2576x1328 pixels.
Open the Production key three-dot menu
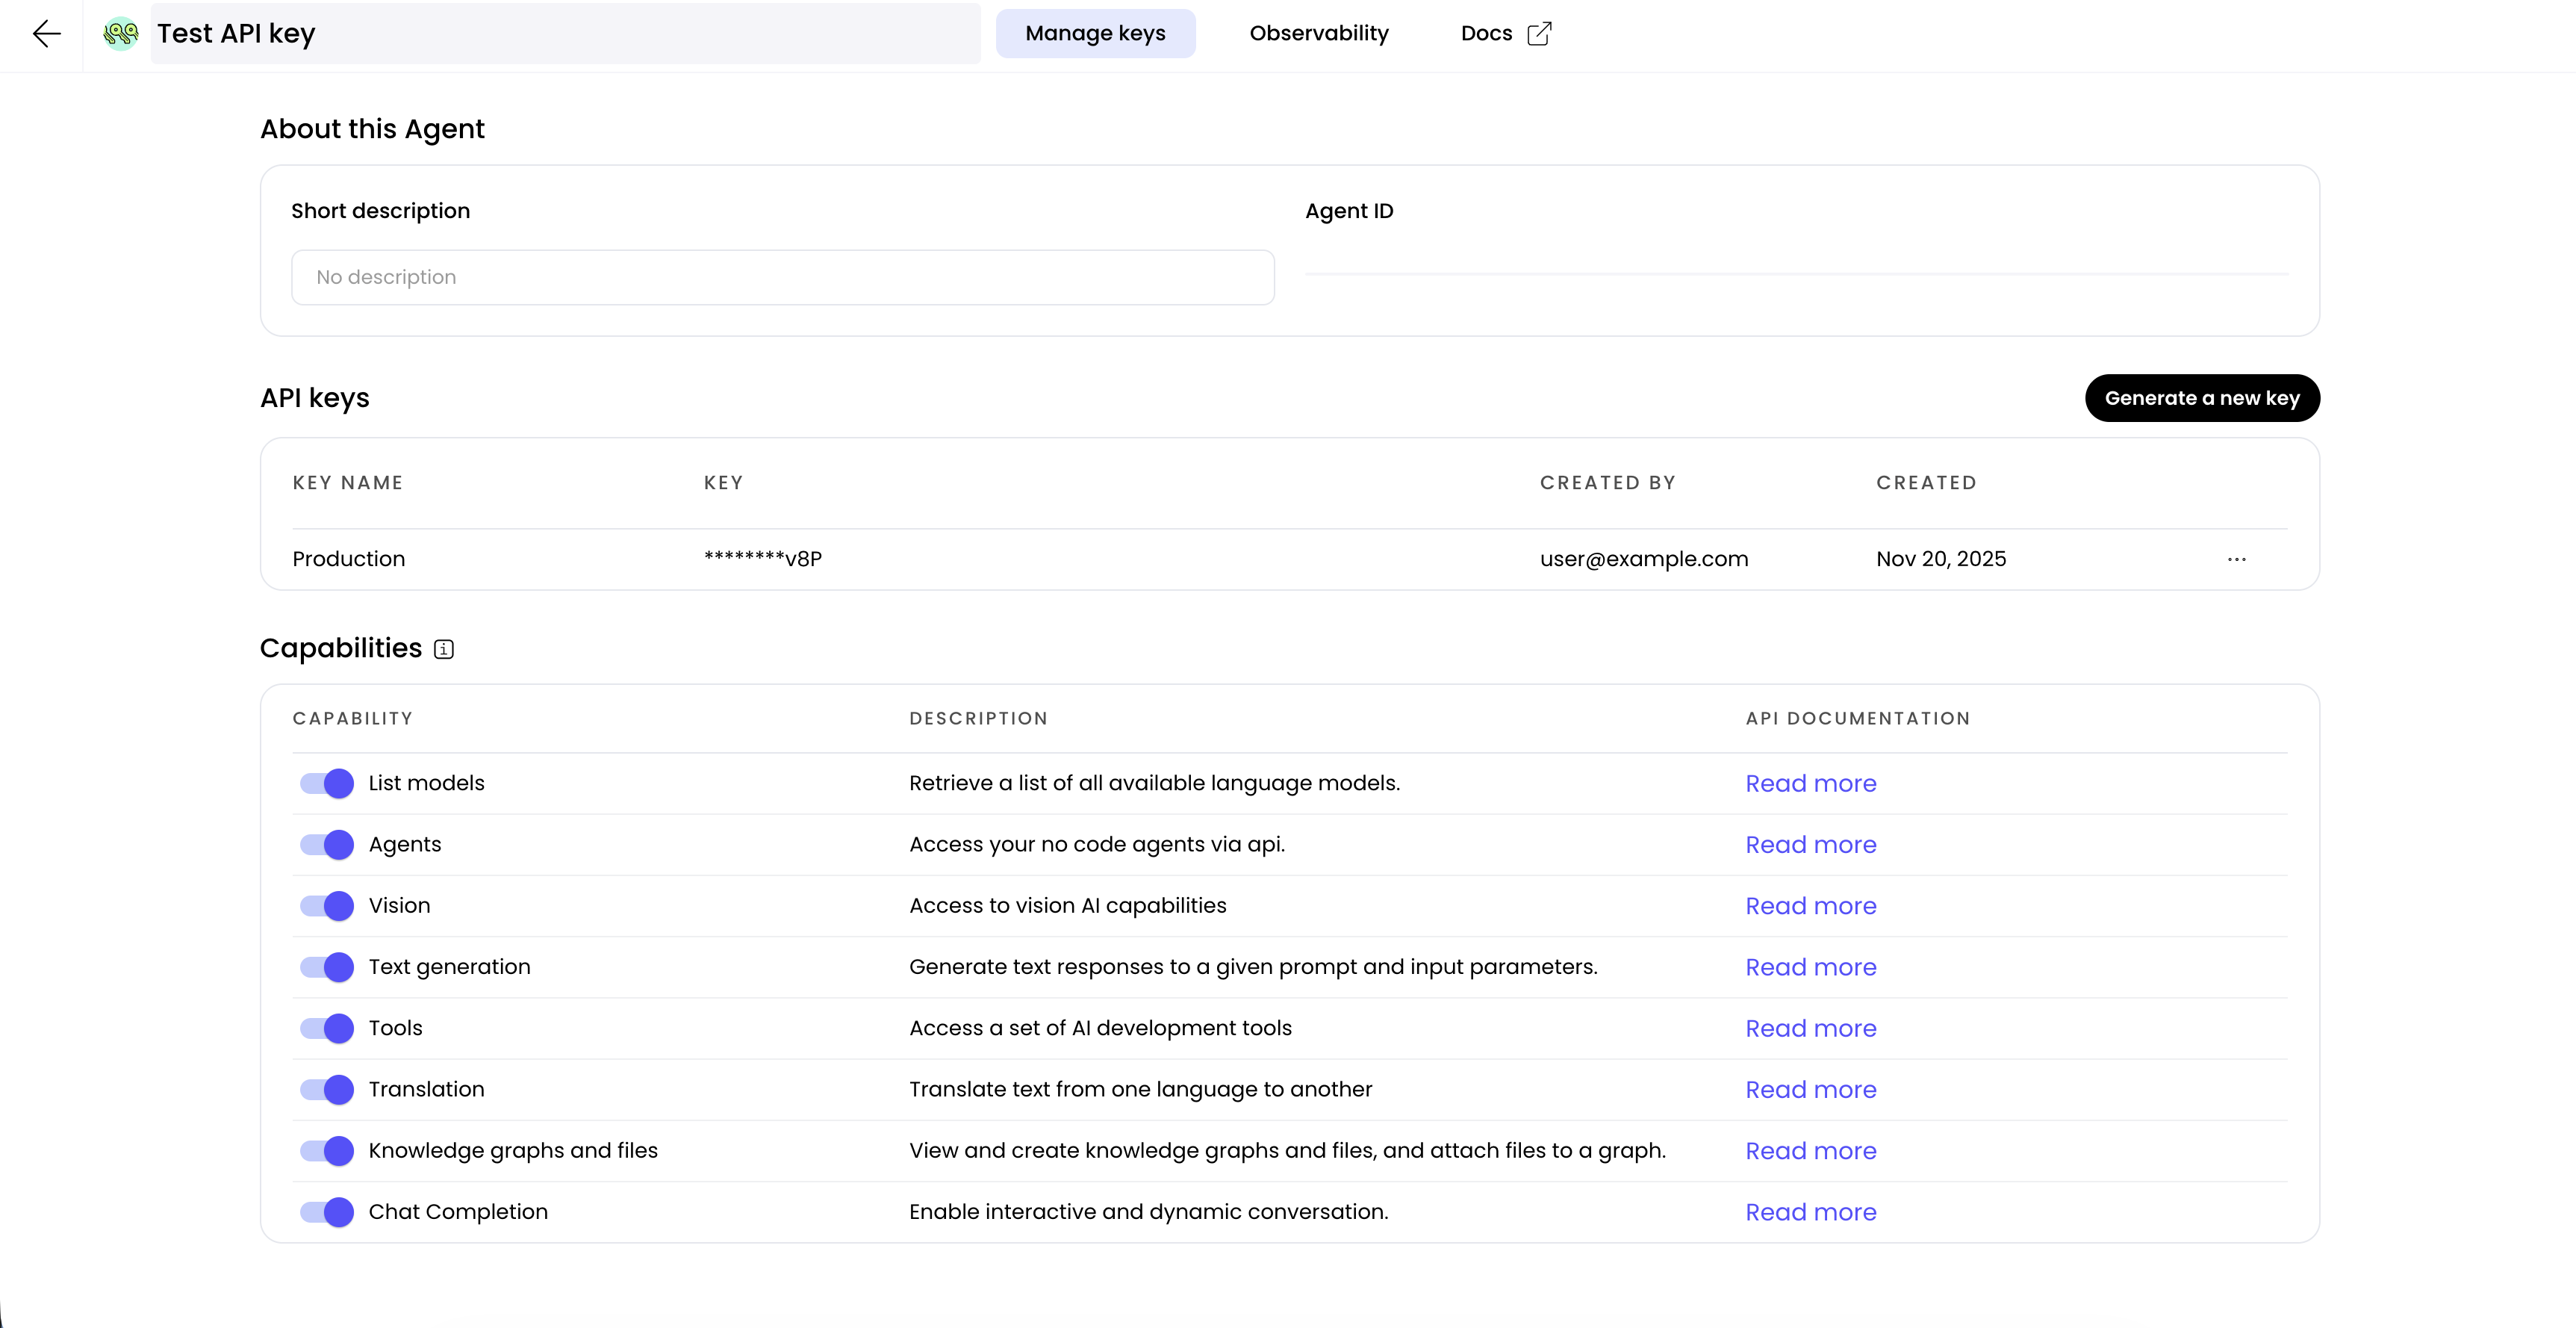click(x=2236, y=559)
